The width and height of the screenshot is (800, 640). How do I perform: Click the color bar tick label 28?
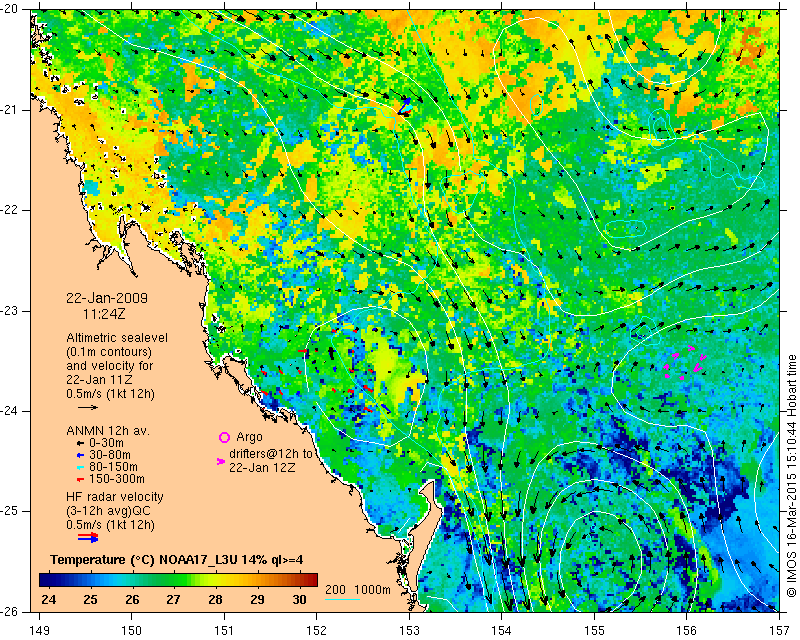215,599
